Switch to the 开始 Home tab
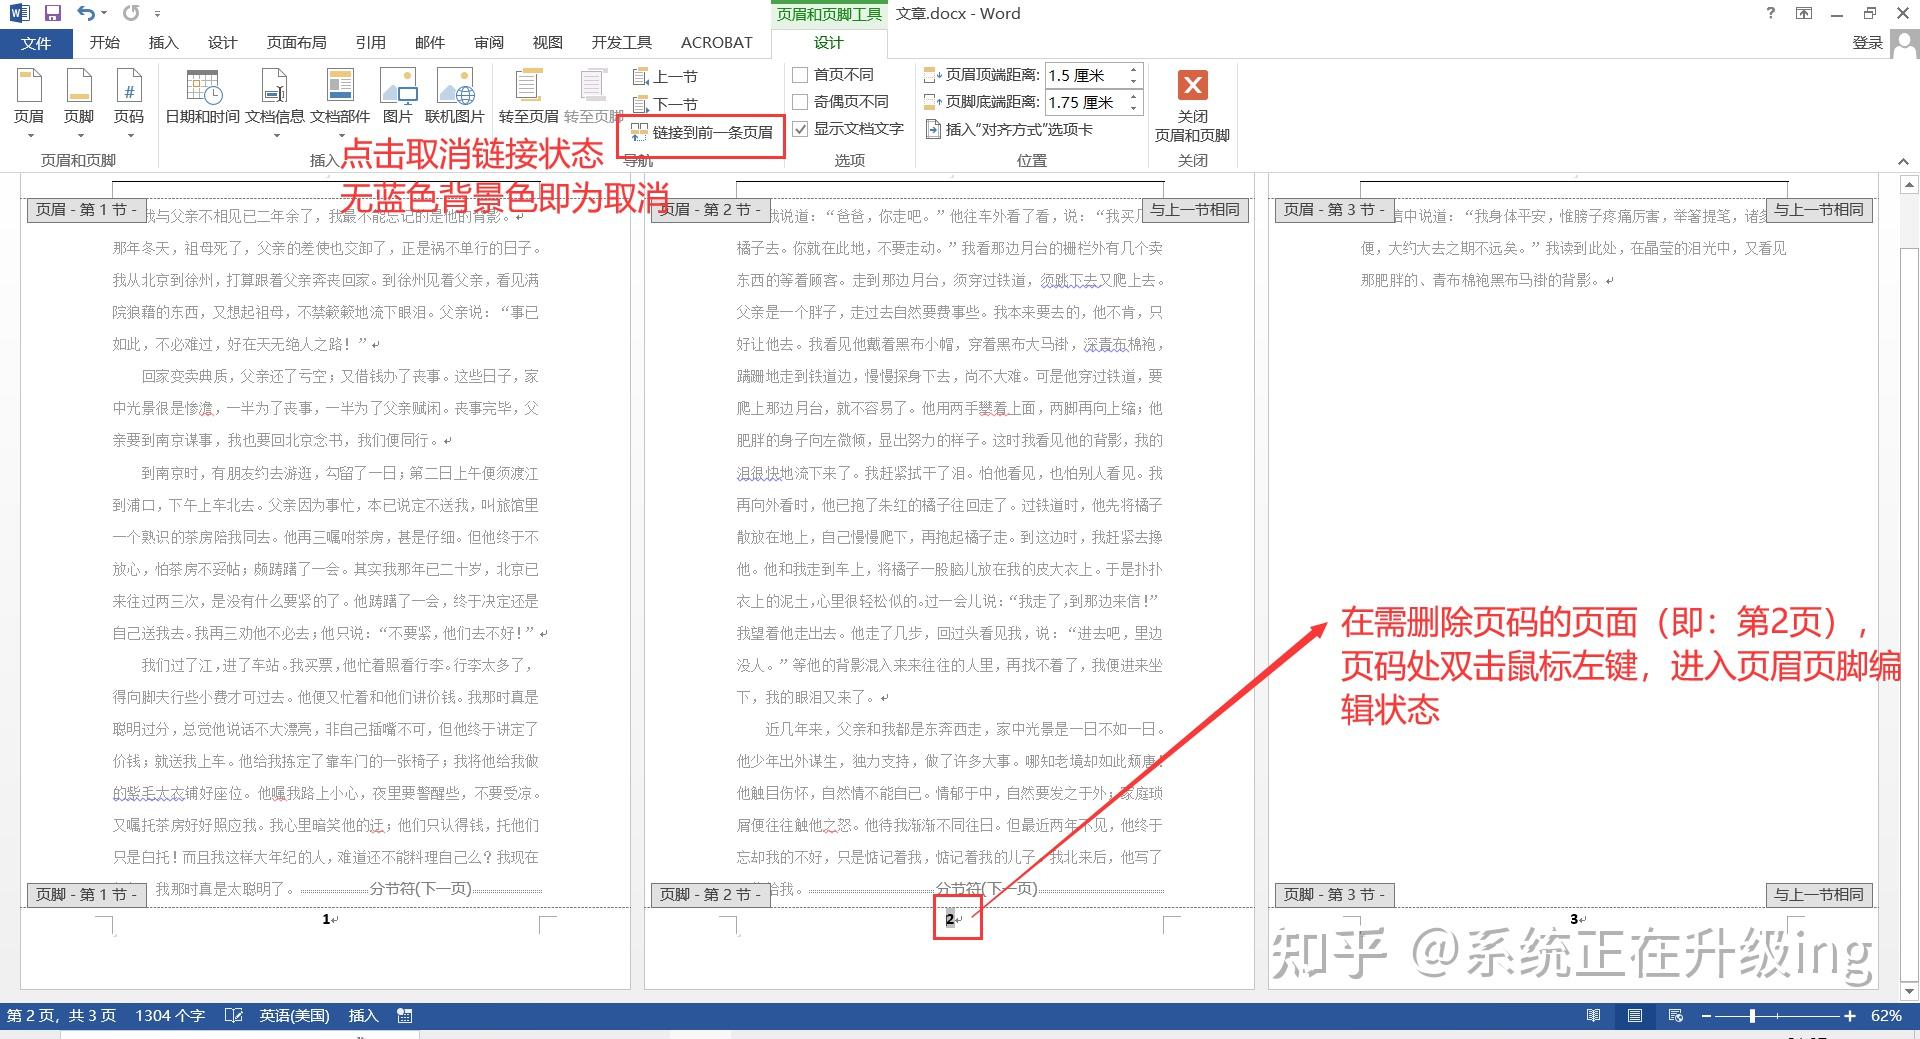 [x=104, y=42]
